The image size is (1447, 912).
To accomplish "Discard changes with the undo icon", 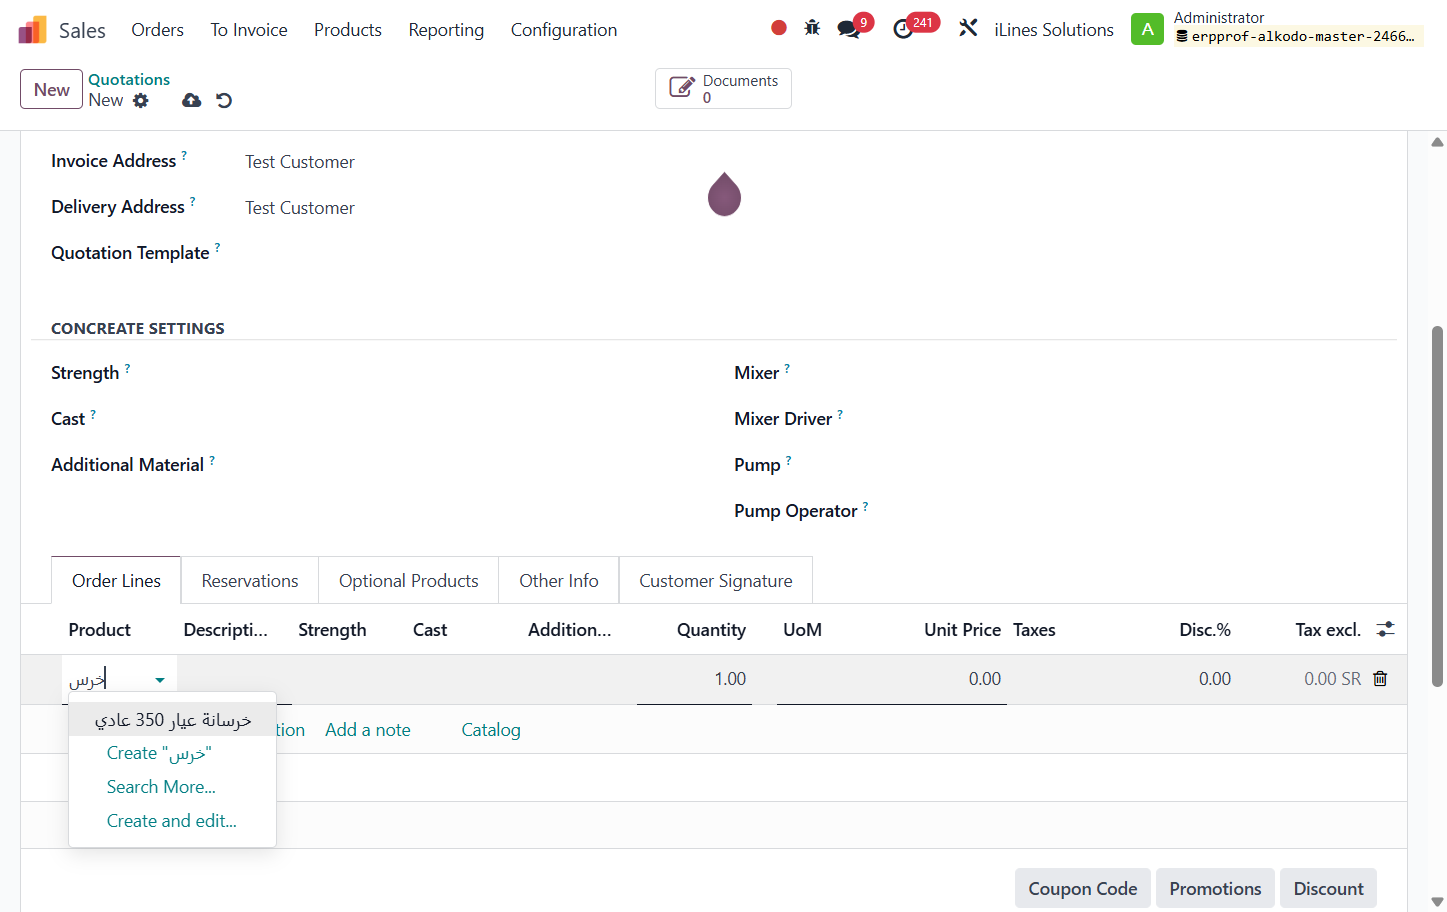I will [224, 100].
